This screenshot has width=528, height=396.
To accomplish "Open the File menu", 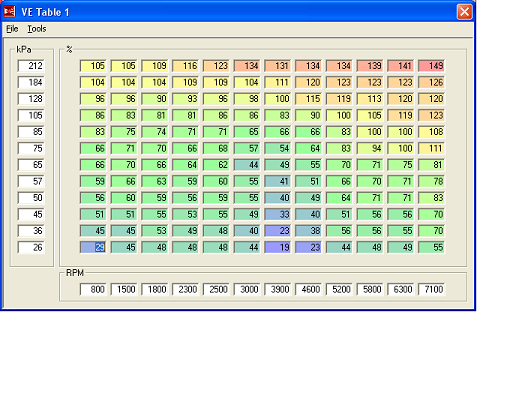I will pos(12,29).
